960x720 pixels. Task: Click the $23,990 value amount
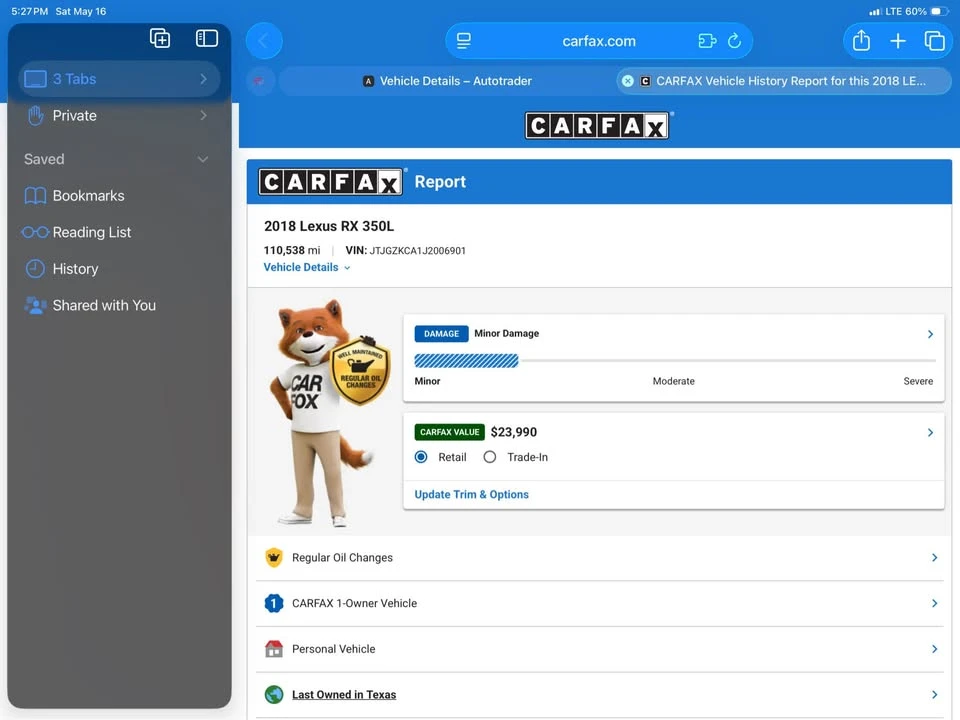click(514, 432)
